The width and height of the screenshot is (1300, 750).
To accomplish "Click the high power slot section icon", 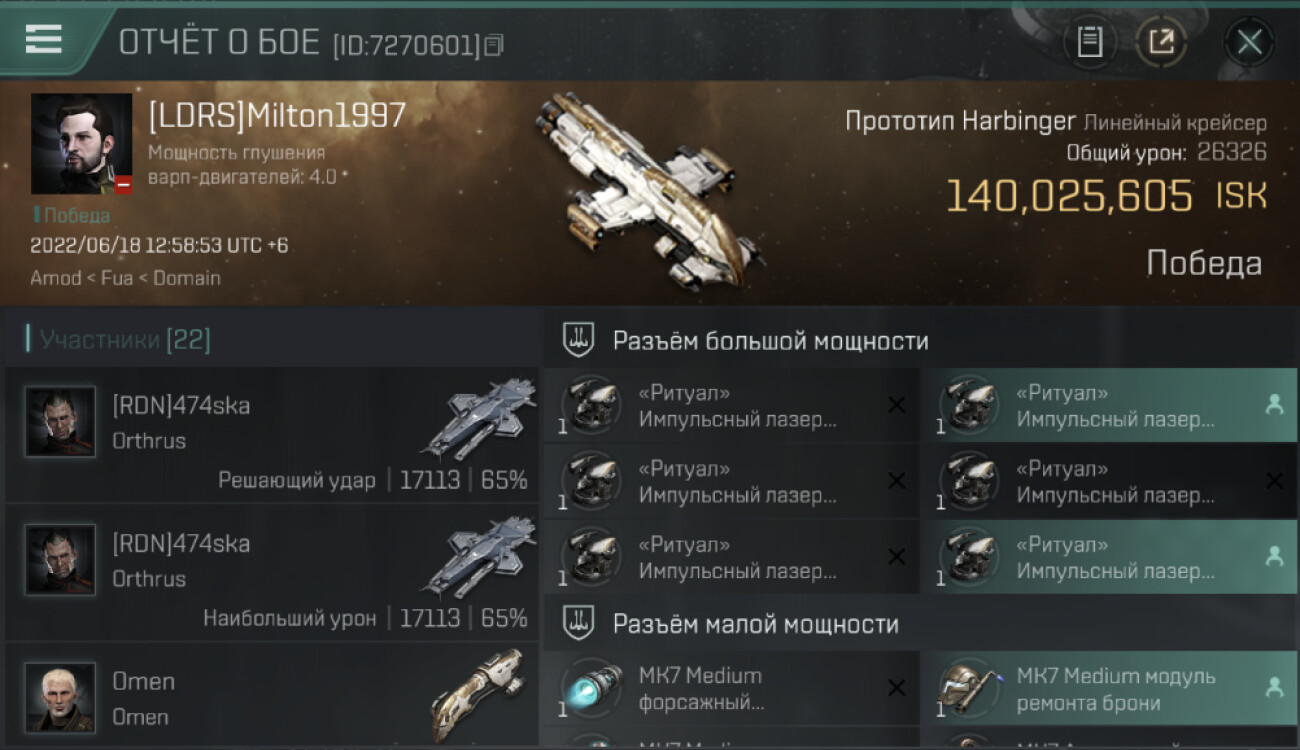I will tap(578, 341).
